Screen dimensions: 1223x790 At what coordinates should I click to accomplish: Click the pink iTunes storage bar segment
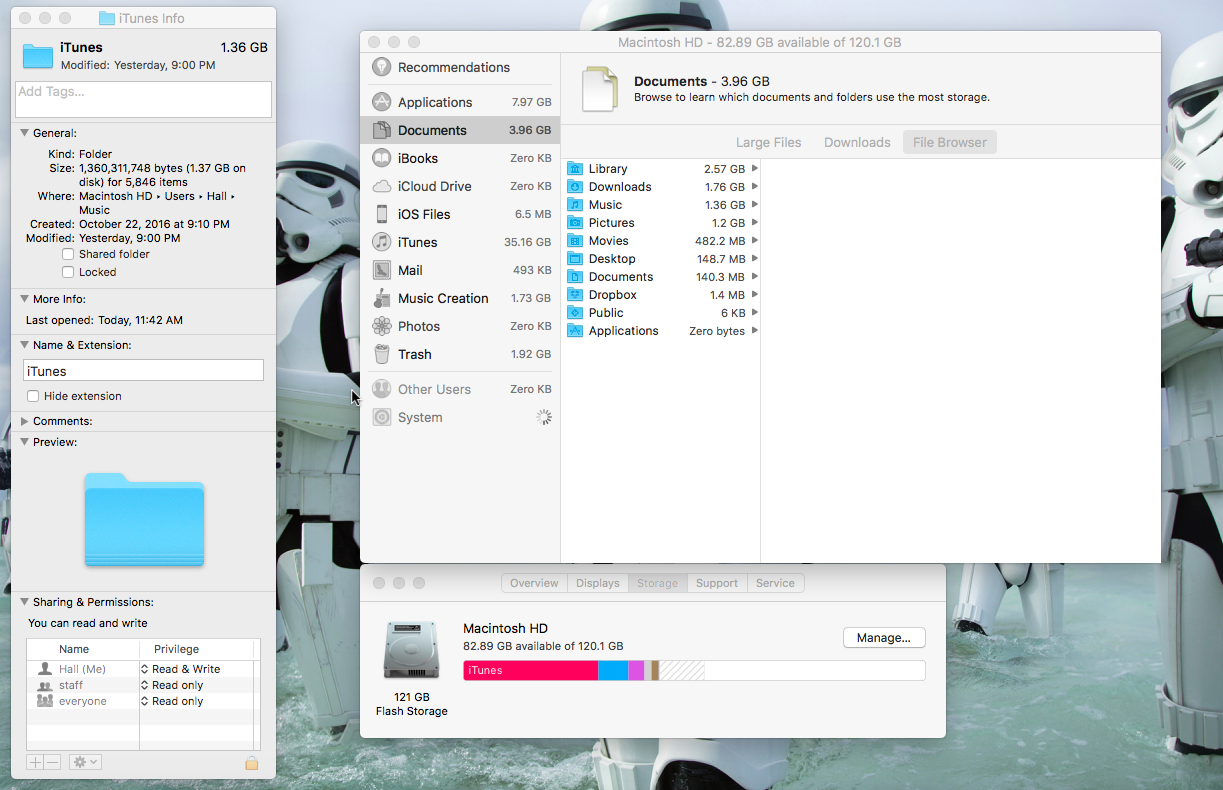point(531,670)
